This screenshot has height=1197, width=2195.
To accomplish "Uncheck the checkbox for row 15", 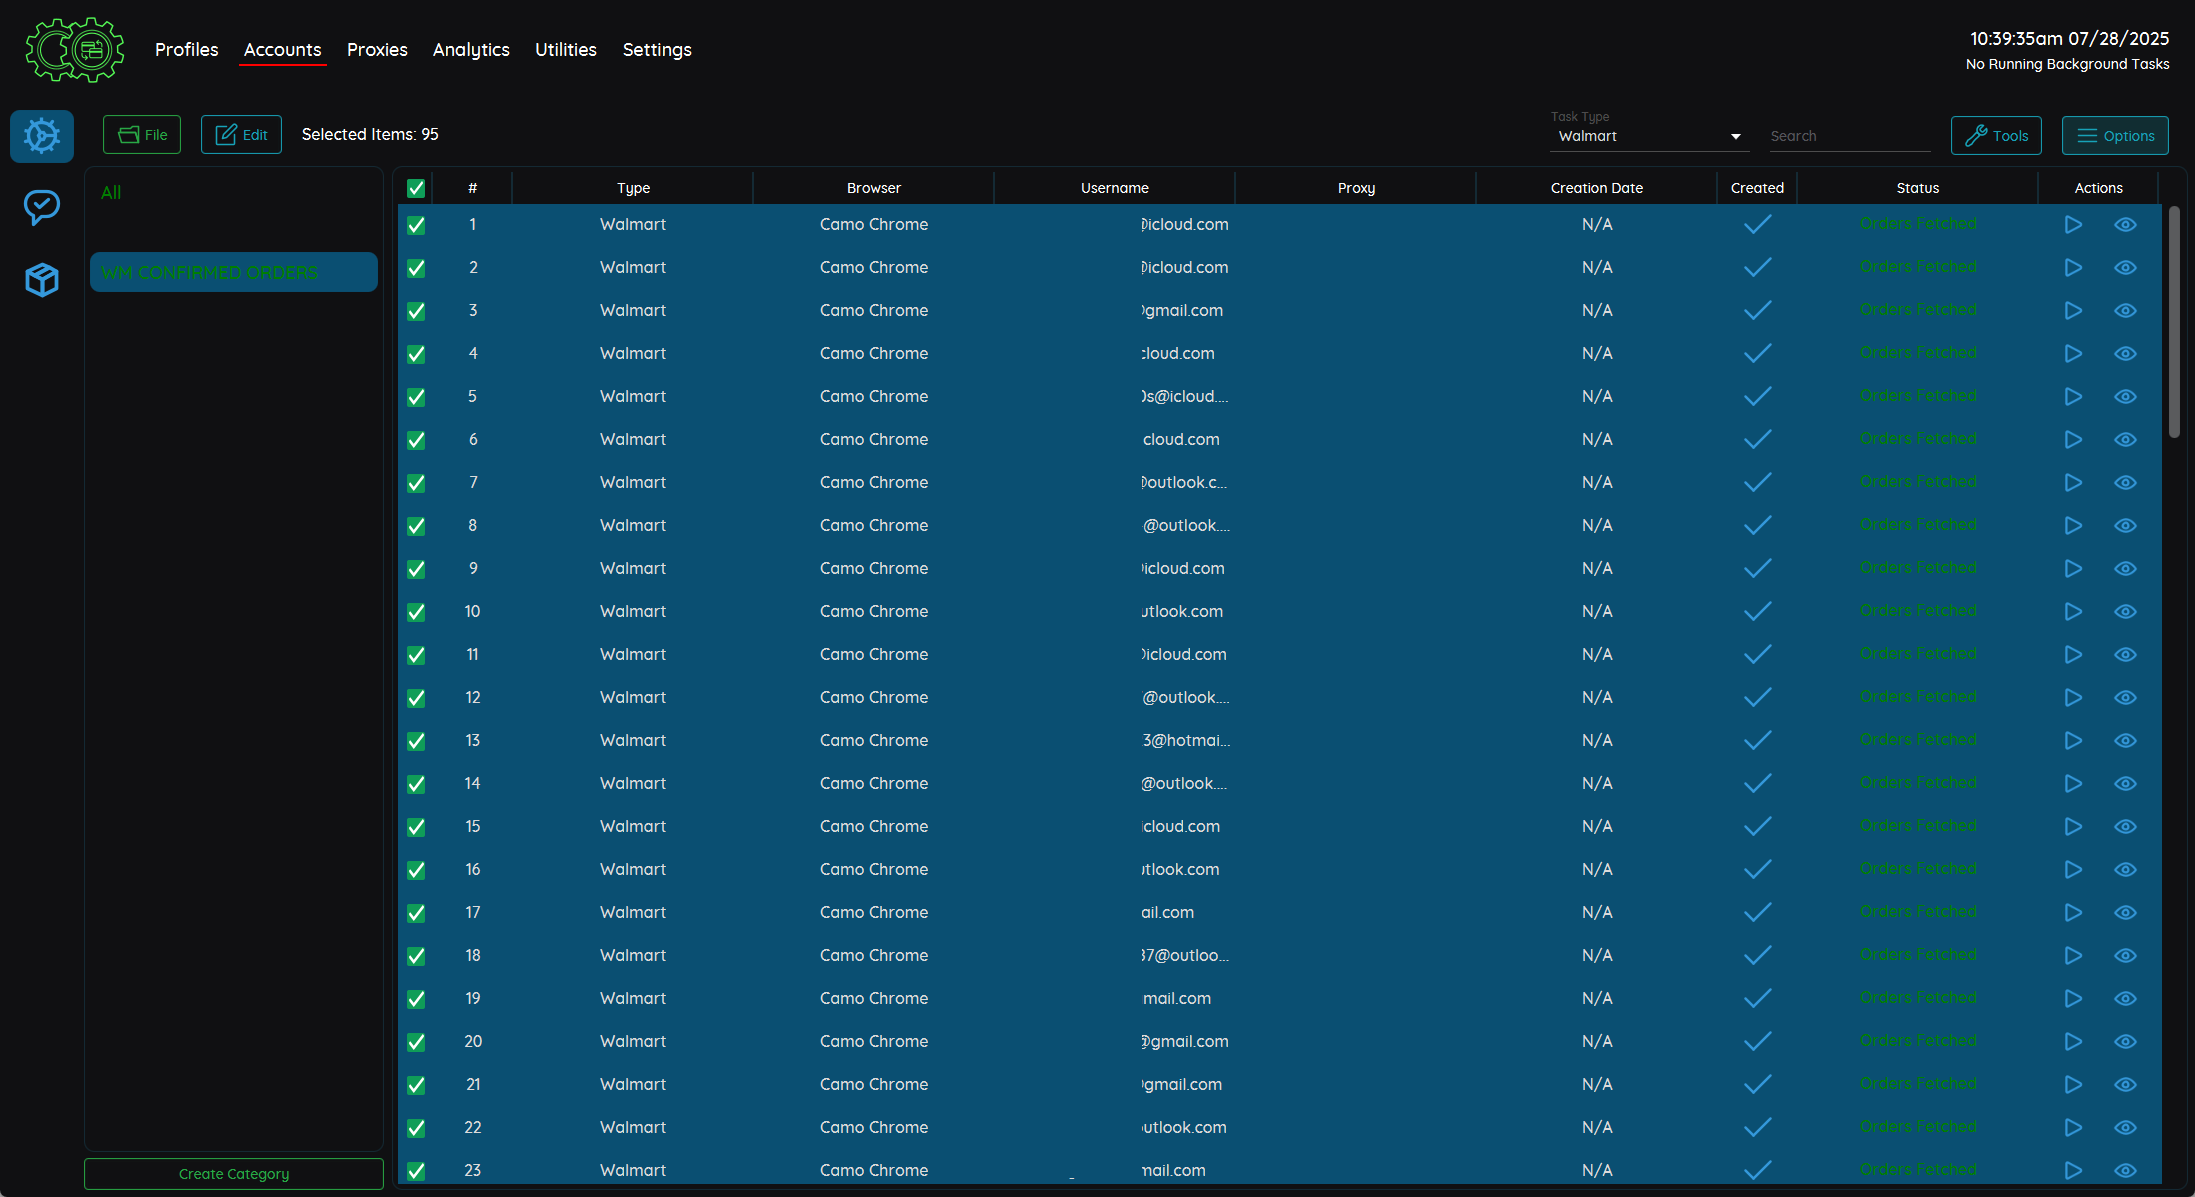I will (x=416, y=827).
